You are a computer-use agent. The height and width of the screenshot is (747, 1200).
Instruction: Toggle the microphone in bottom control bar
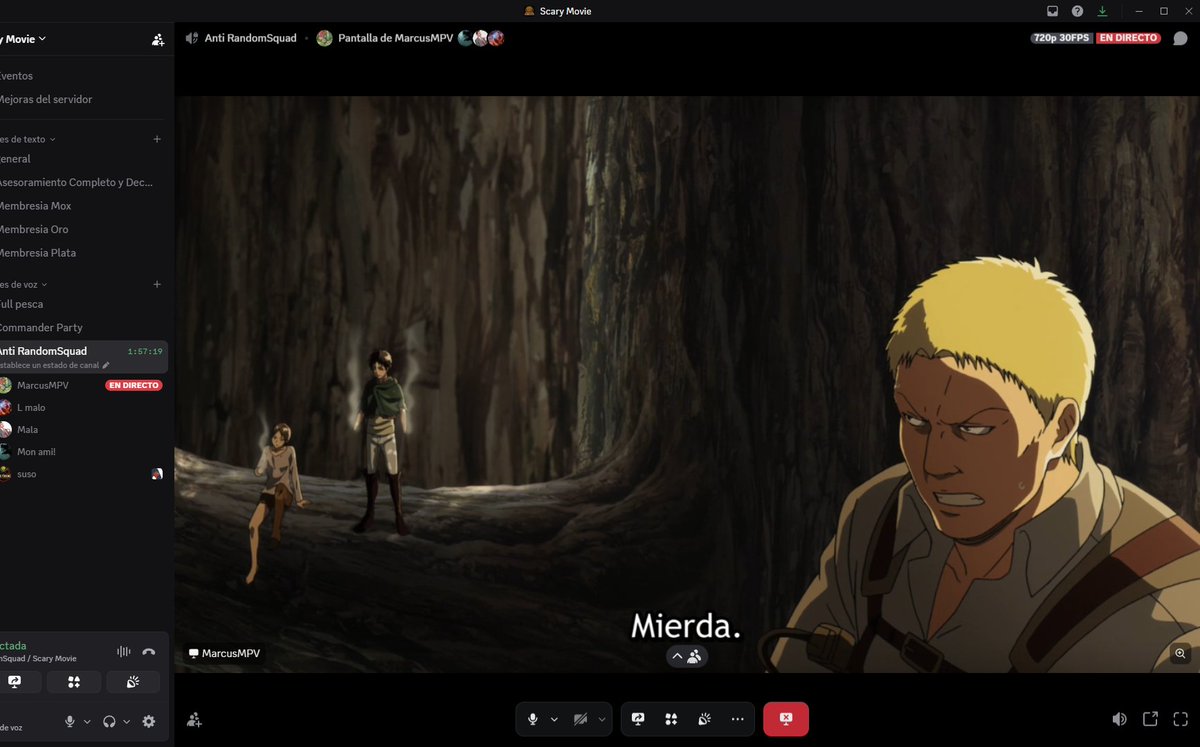(x=533, y=719)
